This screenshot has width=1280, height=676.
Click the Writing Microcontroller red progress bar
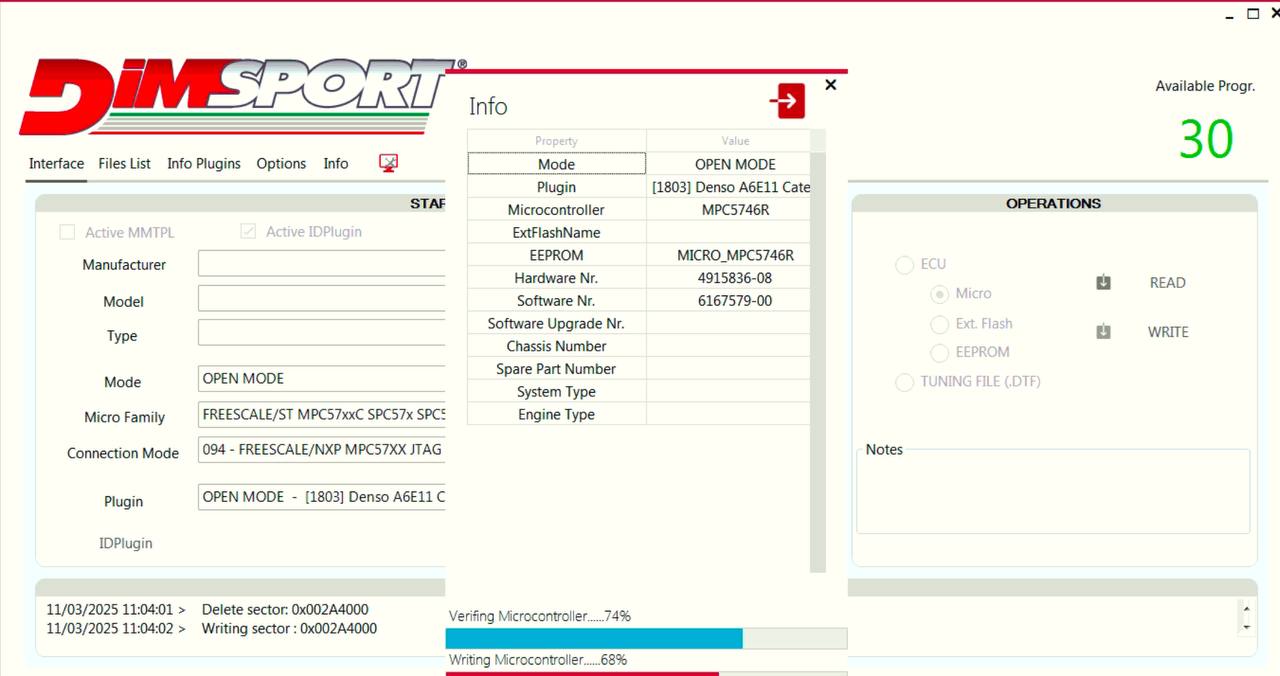(646, 673)
